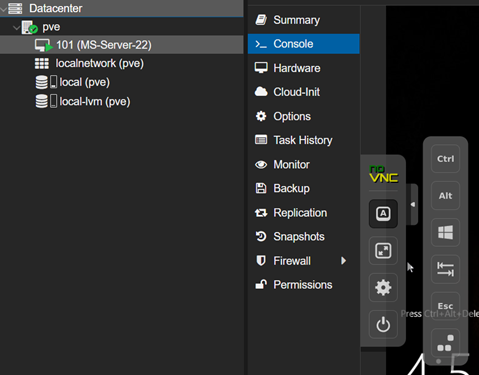479x375 pixels.
Task: Select VM 101 (MS-Server-22)
Action: pyautogui.click(x=122, y=45)
